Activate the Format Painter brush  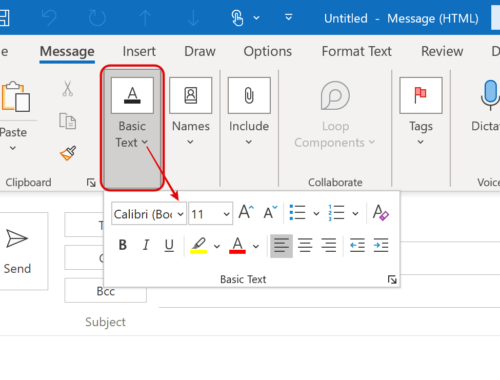coord(68,153)
